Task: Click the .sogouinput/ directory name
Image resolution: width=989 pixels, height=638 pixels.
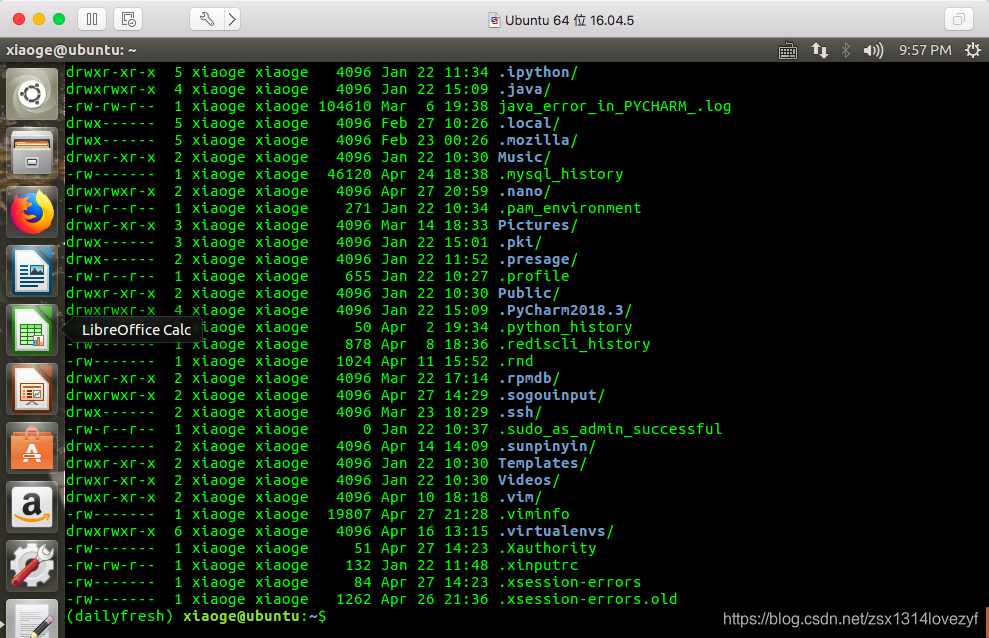Action: pyautogui.click(x=552, y=396)
